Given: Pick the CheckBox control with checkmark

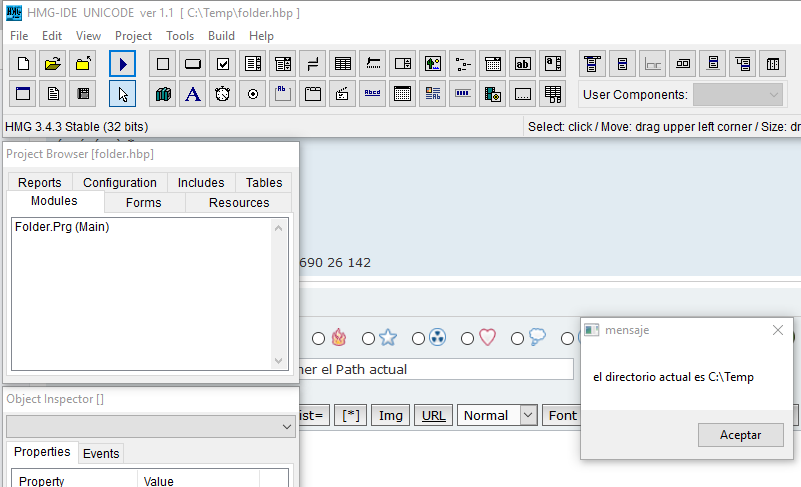Looking at the screenshot, I should click(x=223, y=64).
